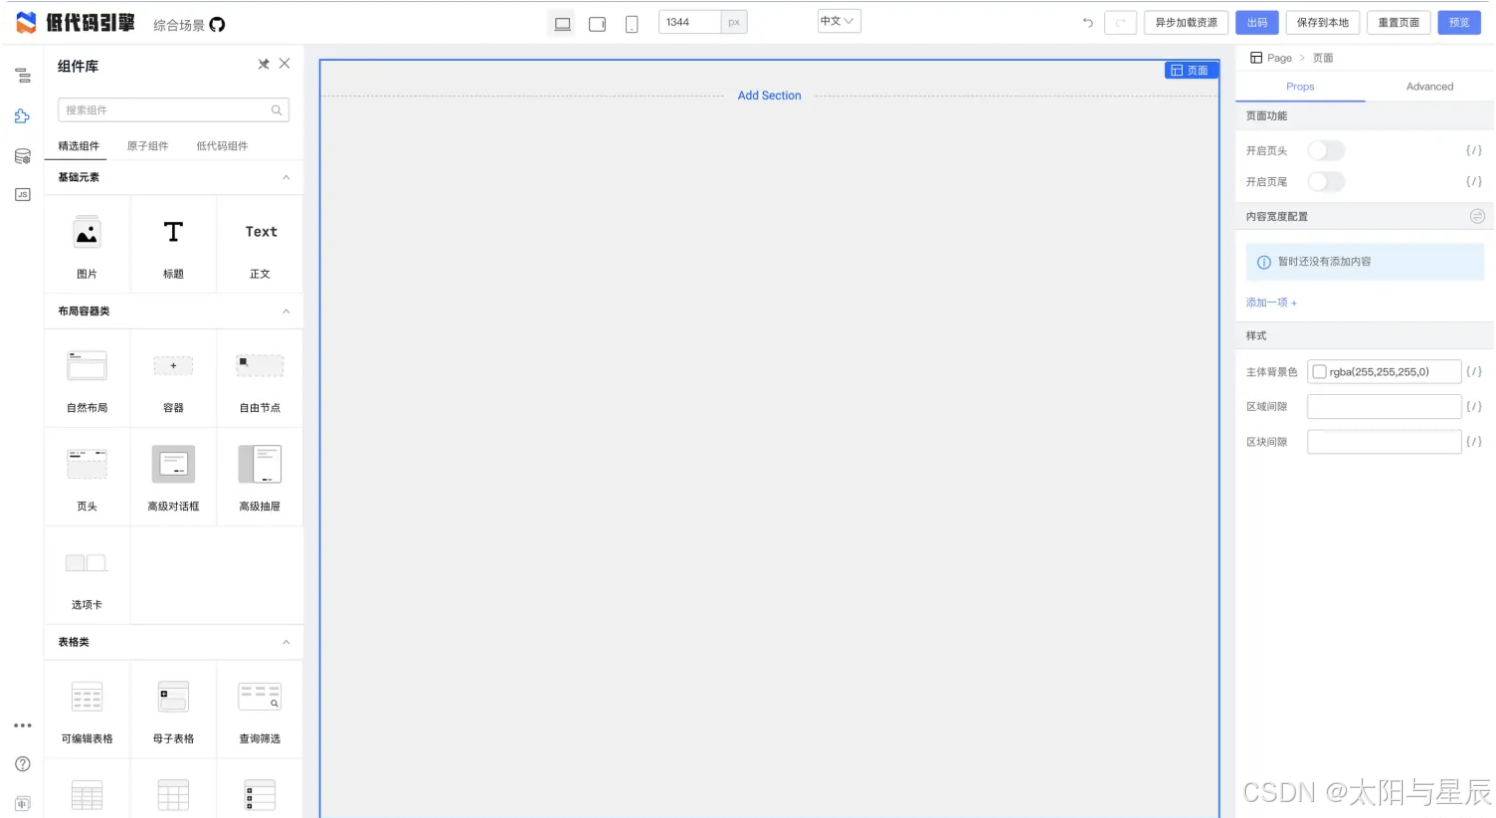Click the three-dots more icon in sidebar
Image resolution: width=1496 pixels, height=818 pixels.
(x=23, y=725)
